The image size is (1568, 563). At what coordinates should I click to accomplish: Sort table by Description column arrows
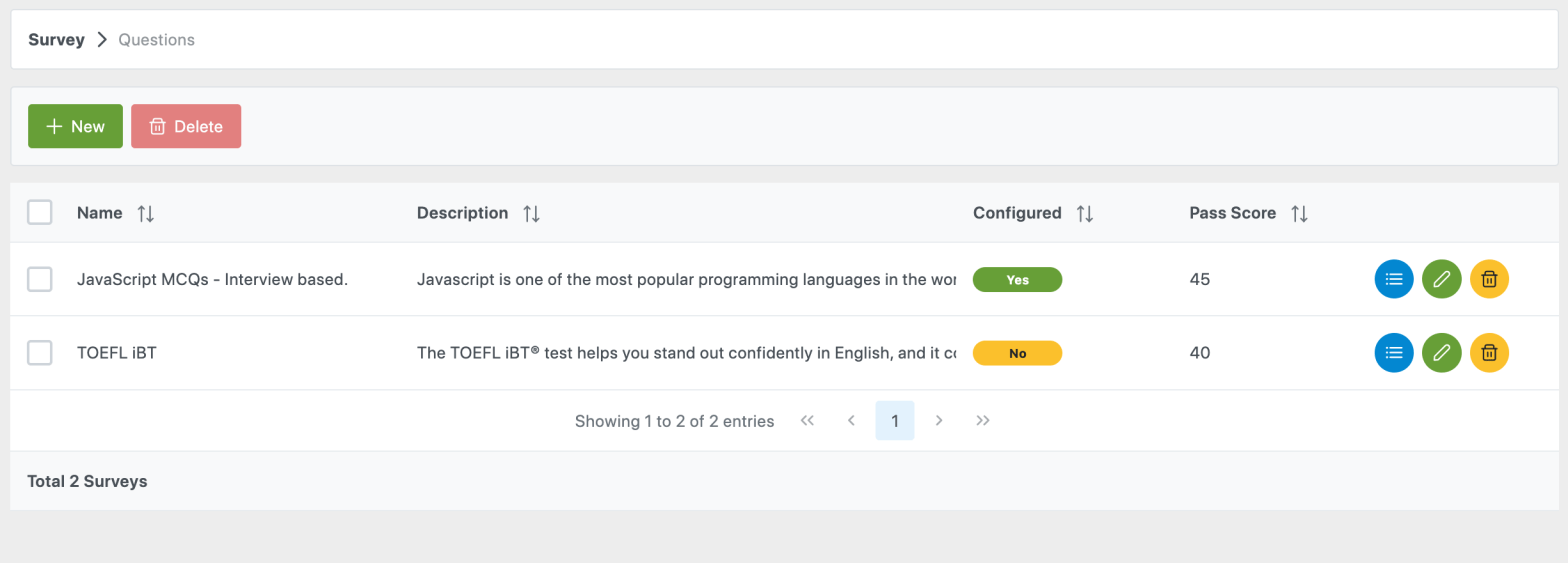click(x=531, y=213)
